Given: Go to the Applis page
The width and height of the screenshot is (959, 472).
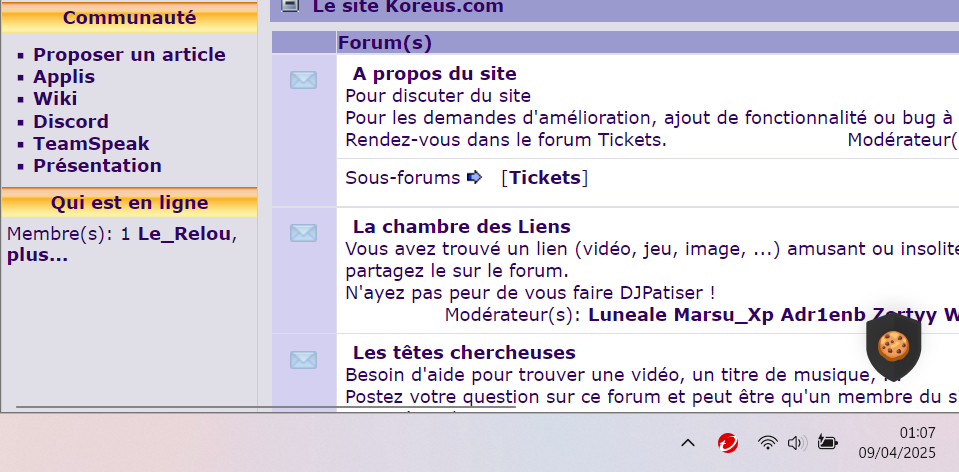Looking at the screenshot, I should [64, 77].
